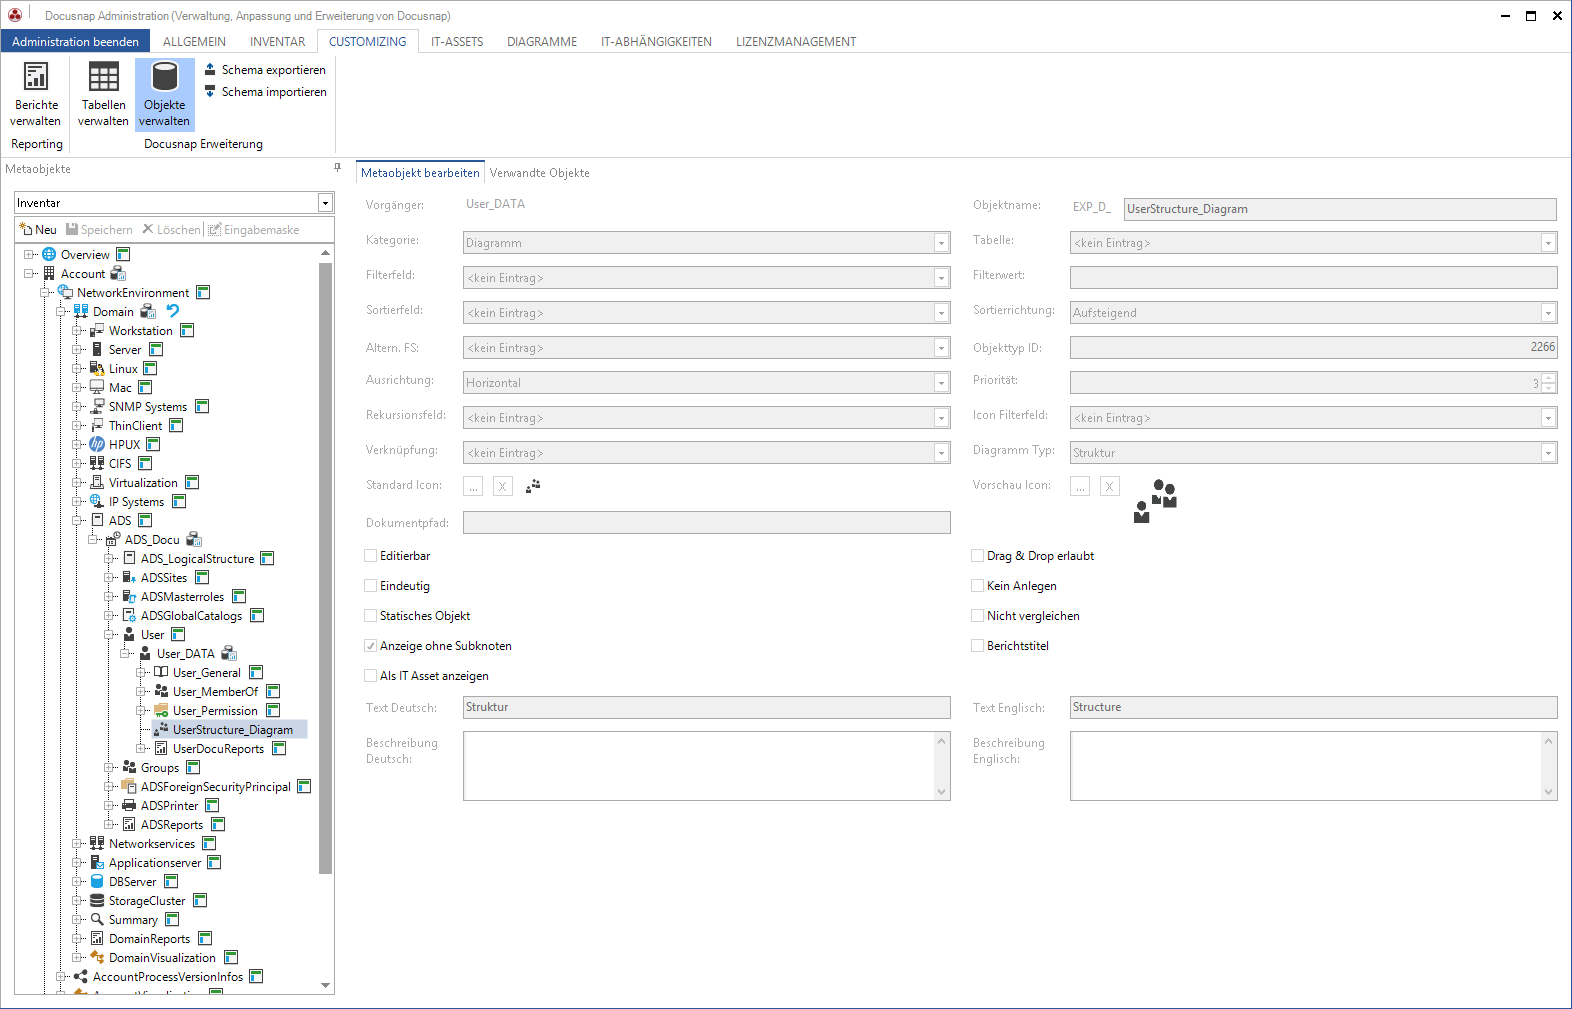
Task: Click the Schema importieren icon
Action: click(x=210, y=91)
